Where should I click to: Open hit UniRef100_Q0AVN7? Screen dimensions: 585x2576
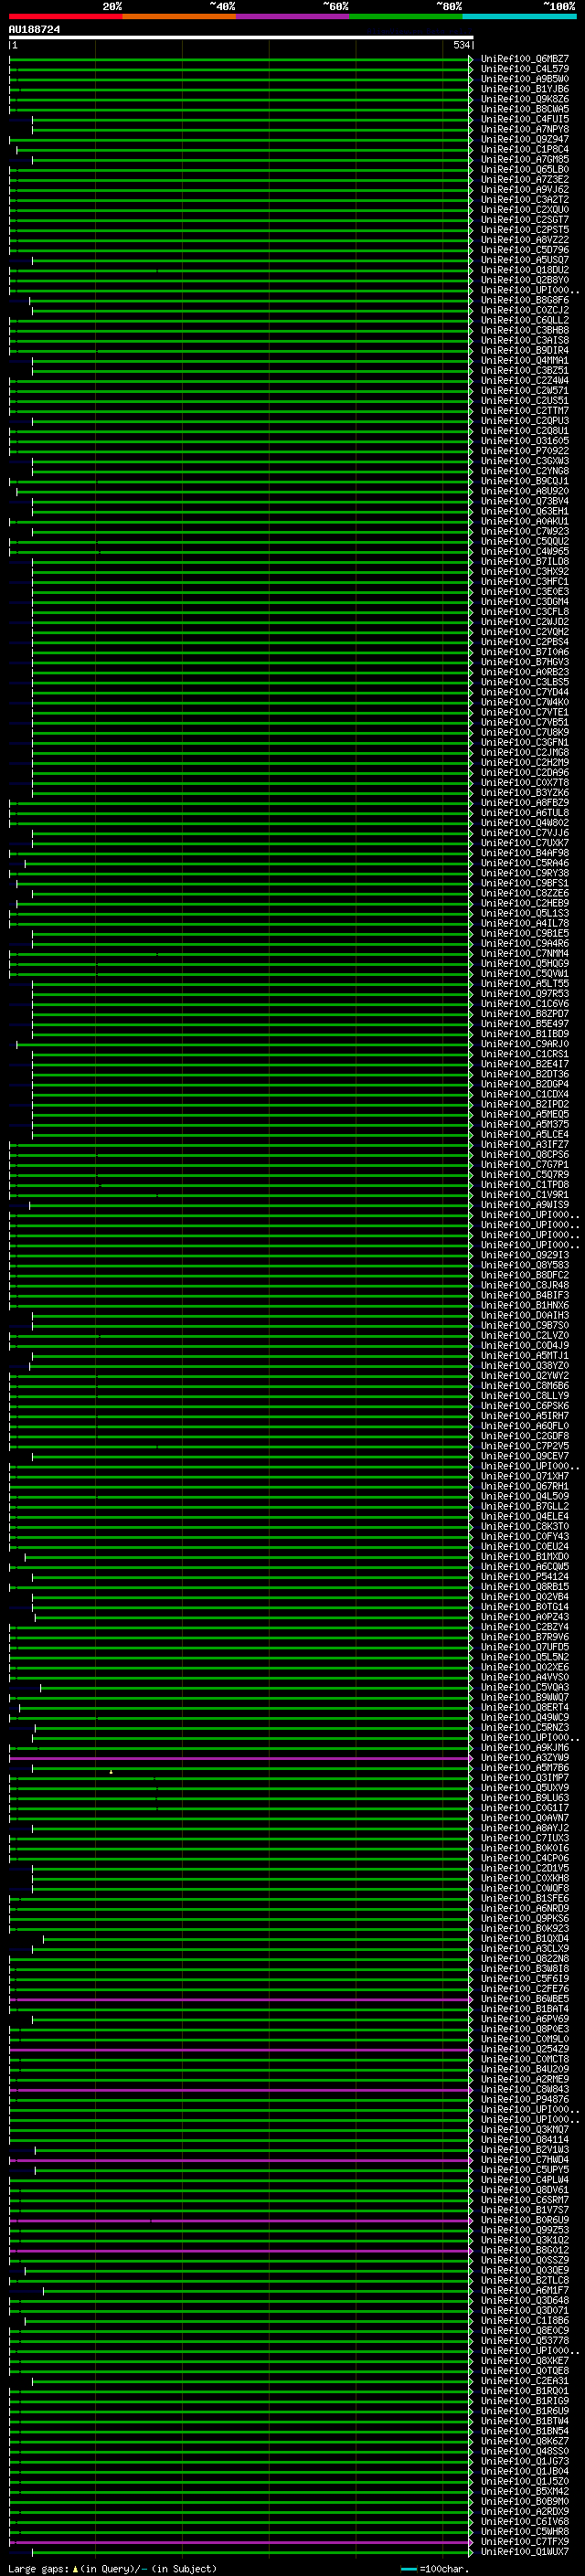[525, 1818]
